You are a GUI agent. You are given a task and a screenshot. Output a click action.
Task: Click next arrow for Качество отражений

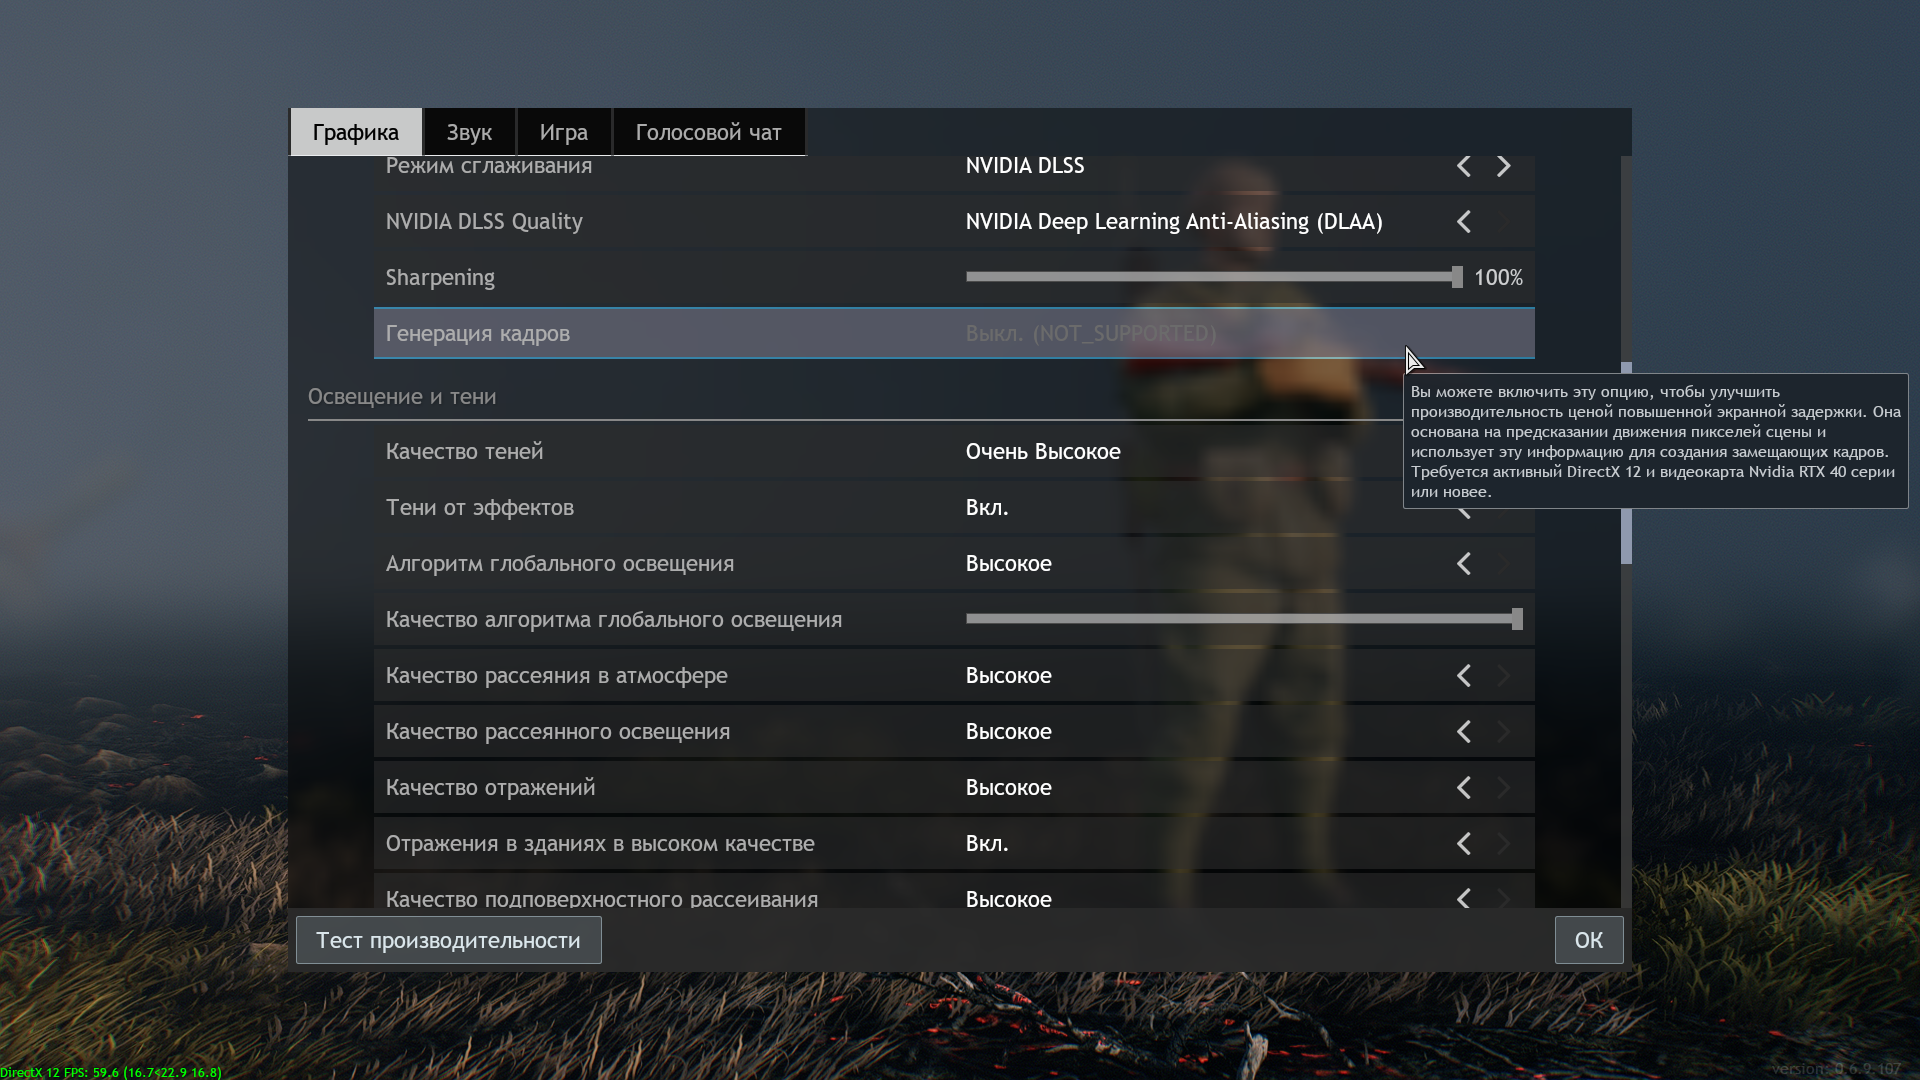click(x=1504, y=788)
